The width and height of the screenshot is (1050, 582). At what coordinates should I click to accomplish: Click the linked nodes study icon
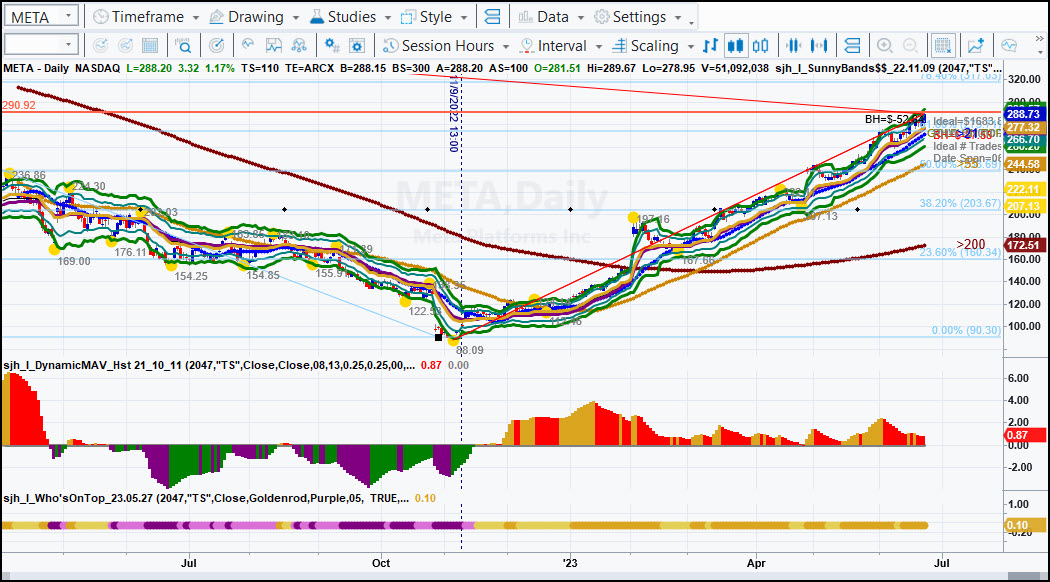[299, 46]
